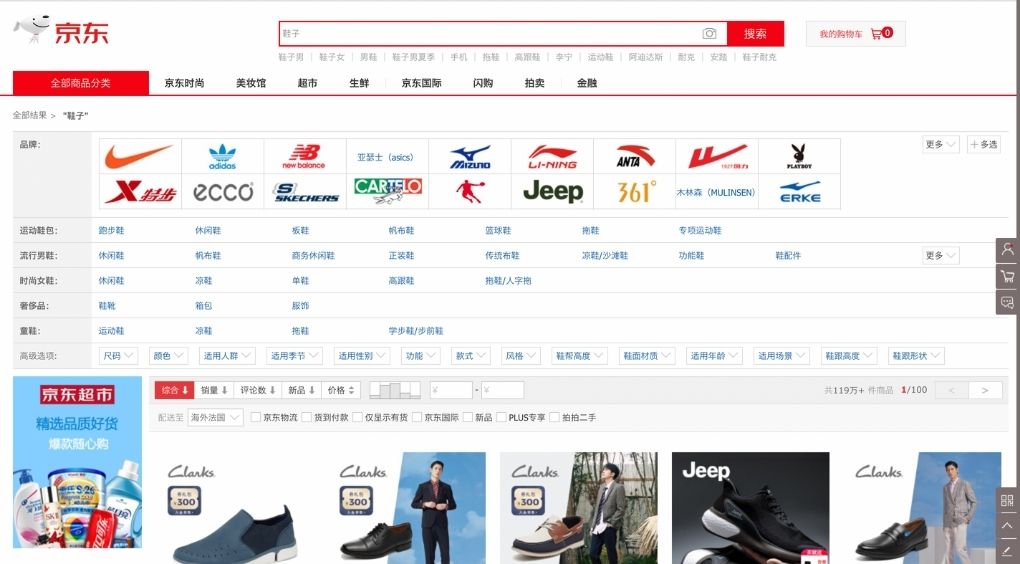1020x564 pixels.
Task: Select the adidas brand logo
Action: coord(222,156)
